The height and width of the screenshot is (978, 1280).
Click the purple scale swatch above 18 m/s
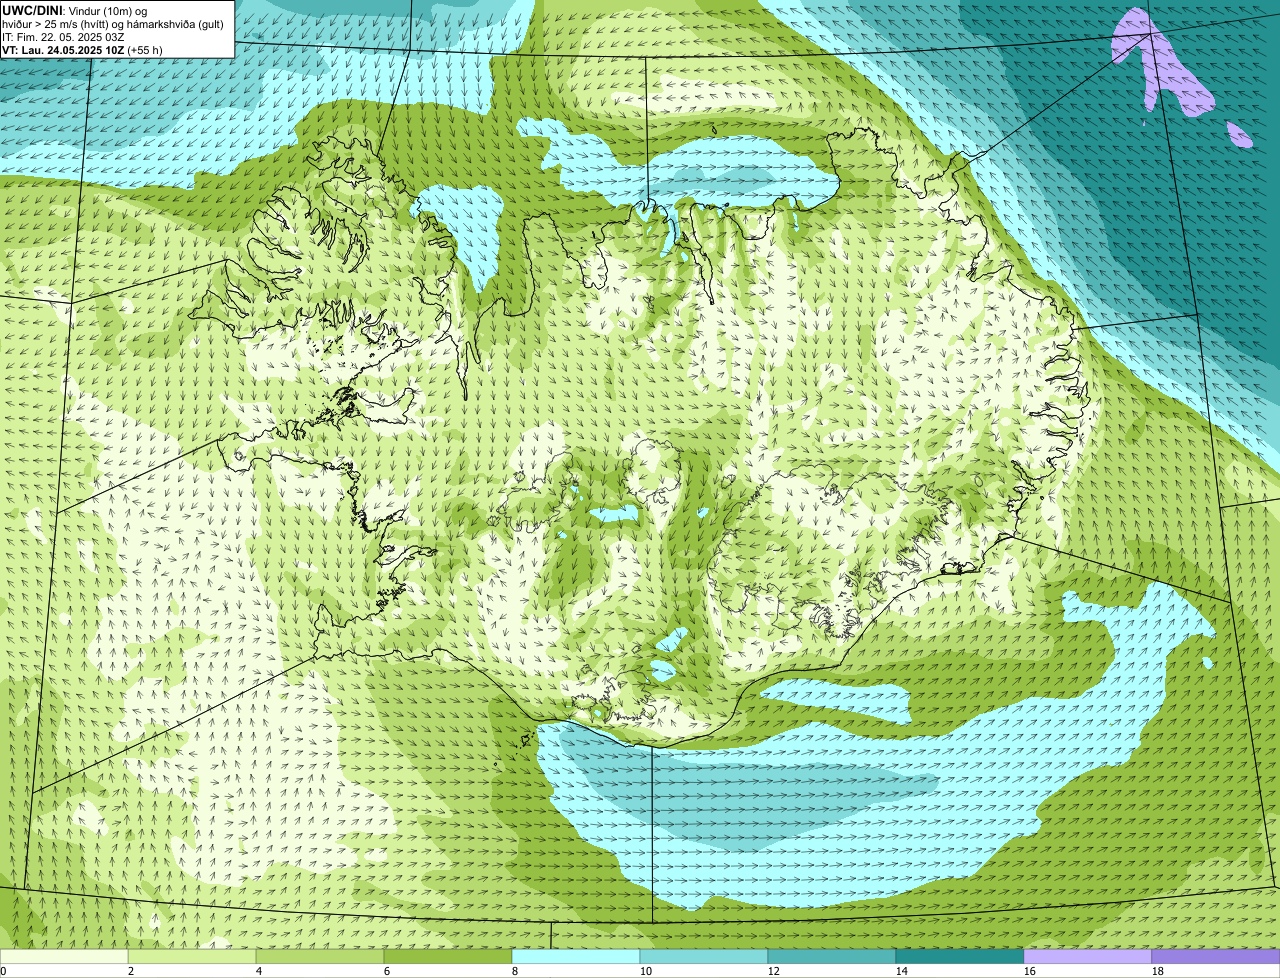(x=1216, y=957)
